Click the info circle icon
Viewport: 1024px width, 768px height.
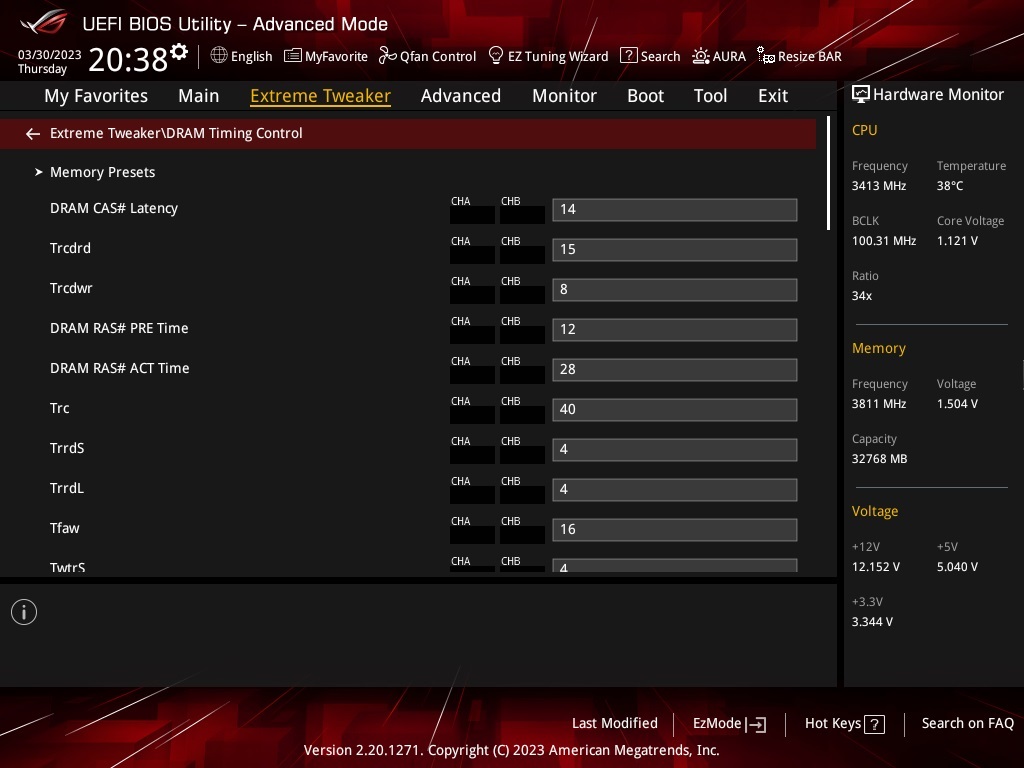click(24, 612)
